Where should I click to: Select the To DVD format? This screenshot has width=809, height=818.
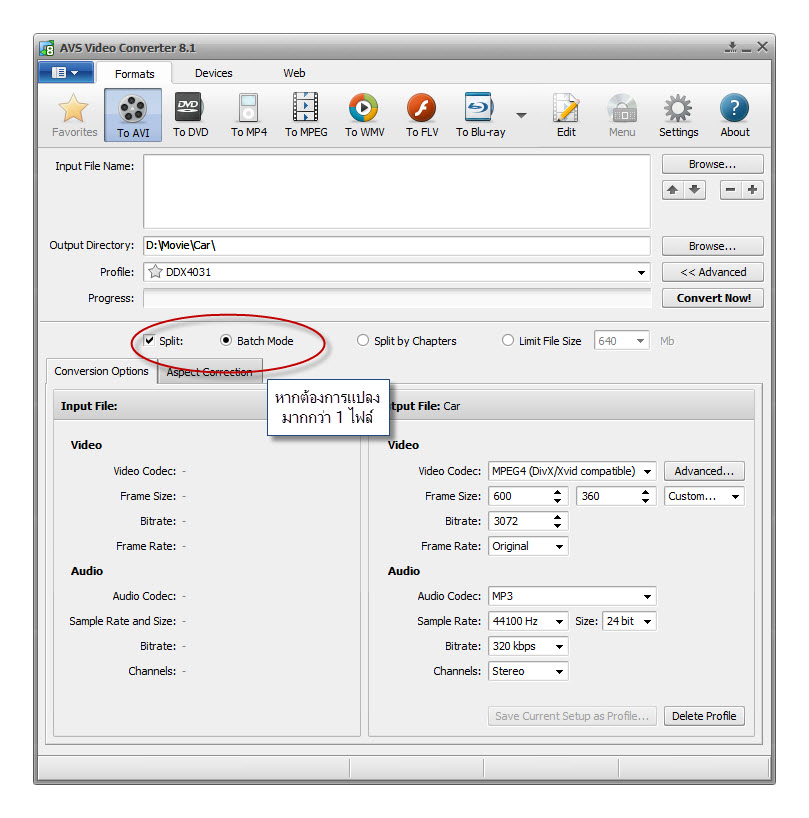190,115
